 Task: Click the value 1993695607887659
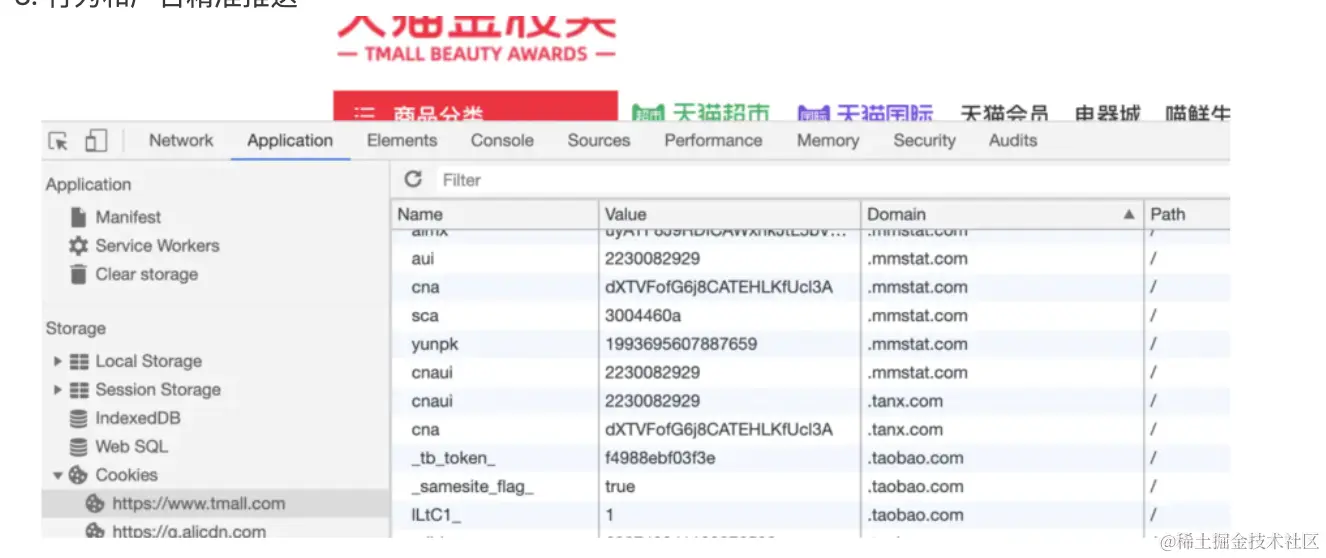click(680, 344)
